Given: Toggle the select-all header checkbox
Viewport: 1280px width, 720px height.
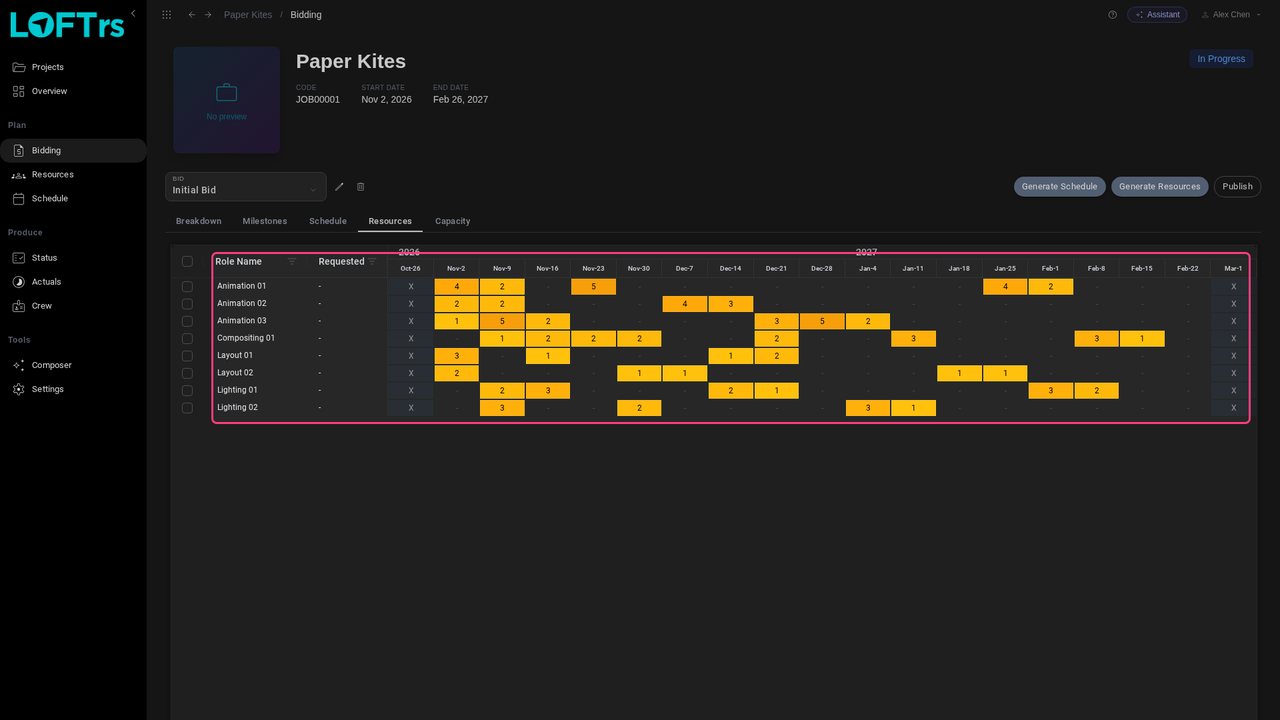Looking at the screenshot, I should 187,262.
